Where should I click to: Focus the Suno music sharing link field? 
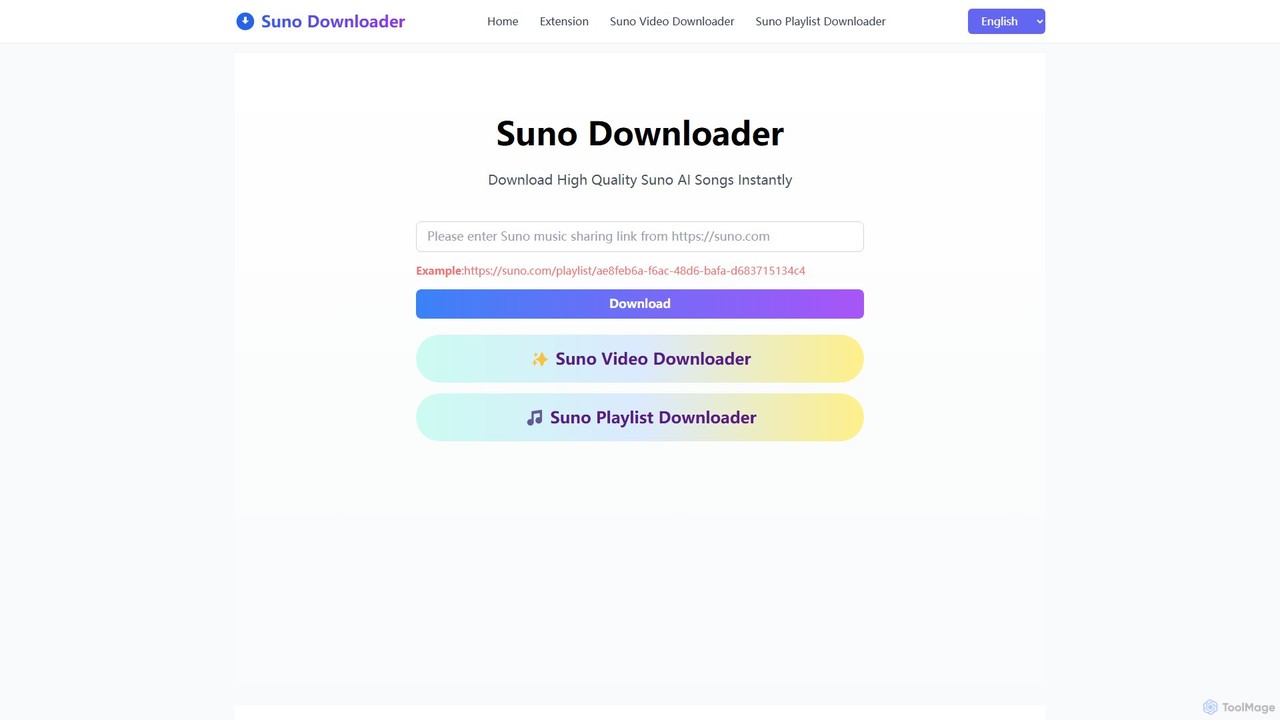pyautogui.click(x=640, y=236)
